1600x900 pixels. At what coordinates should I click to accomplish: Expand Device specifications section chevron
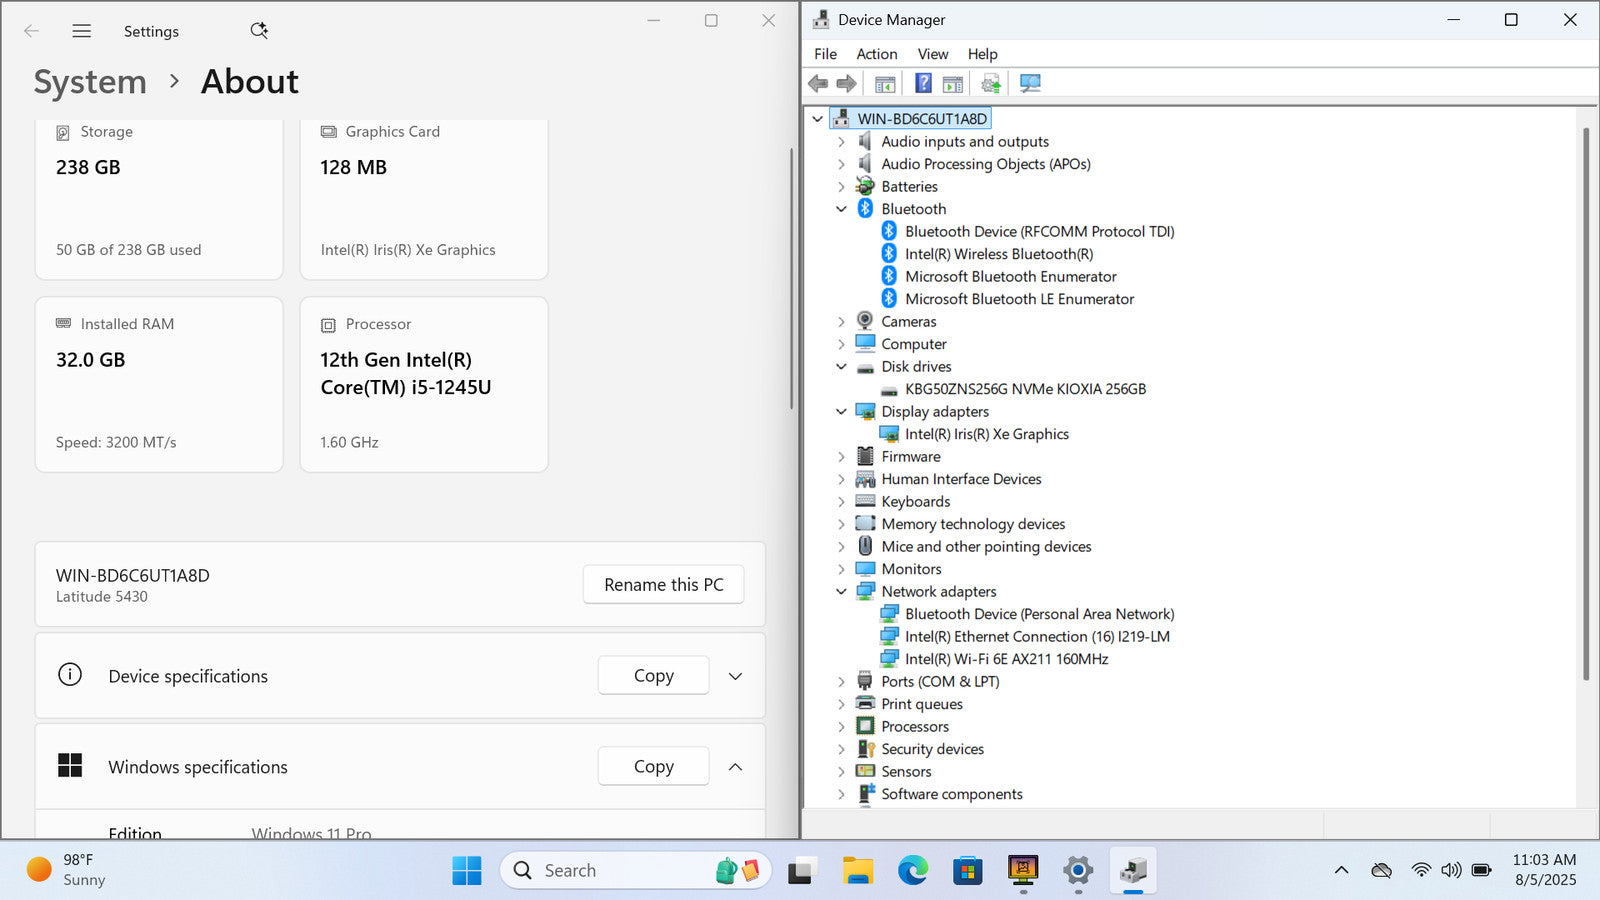point(735,676)
